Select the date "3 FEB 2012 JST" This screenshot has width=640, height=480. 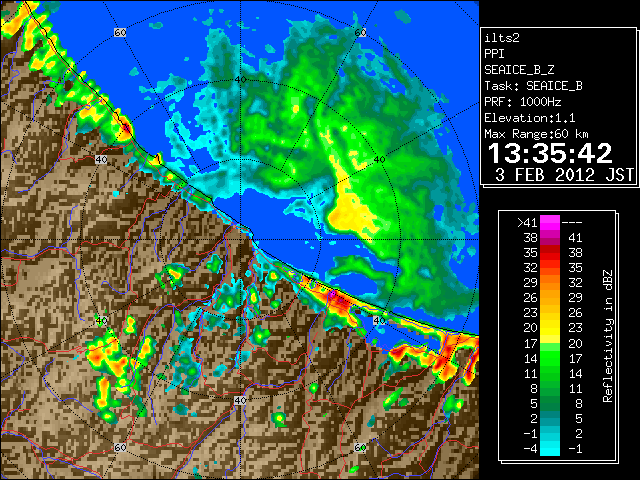[x=564, y=175]
